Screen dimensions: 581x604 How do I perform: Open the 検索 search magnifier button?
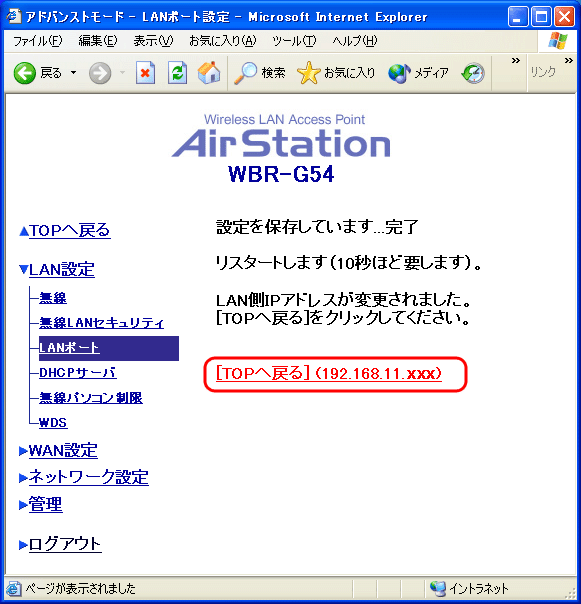click(x=260, y=73)
